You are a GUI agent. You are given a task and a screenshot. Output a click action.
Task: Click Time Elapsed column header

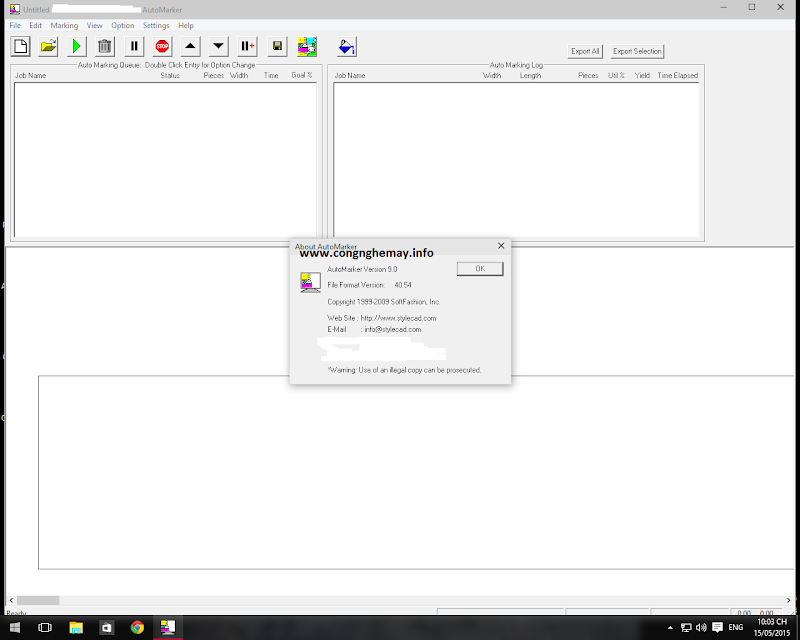(x=678, y=76)
